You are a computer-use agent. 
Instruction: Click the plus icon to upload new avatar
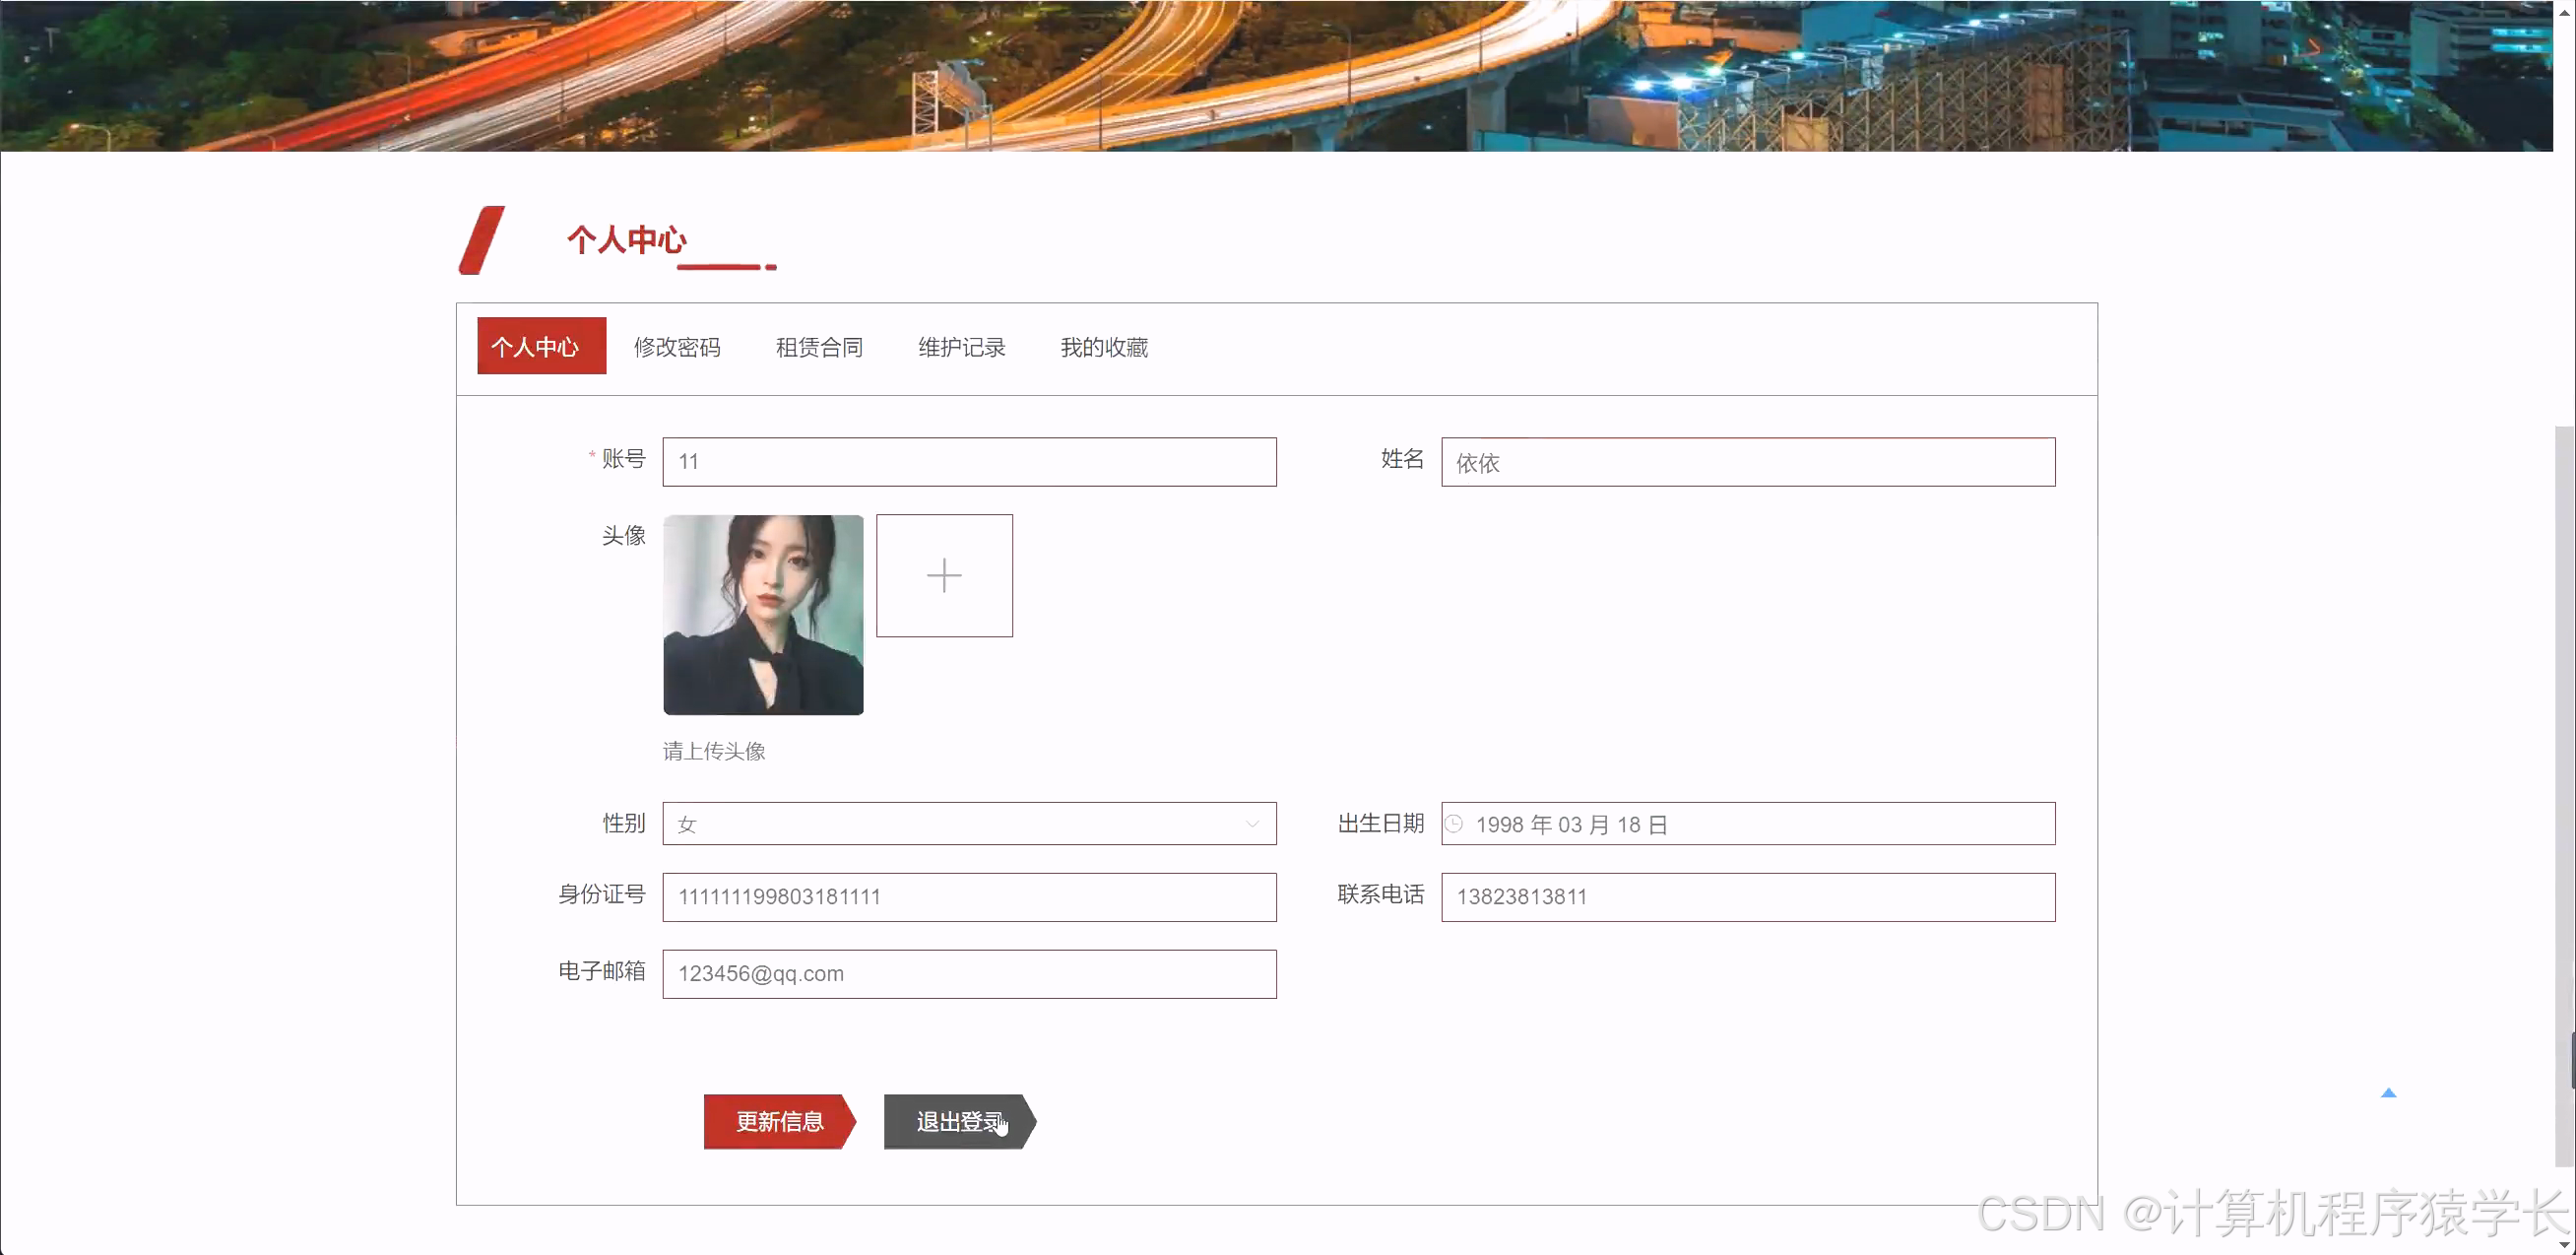coord(944,575)
